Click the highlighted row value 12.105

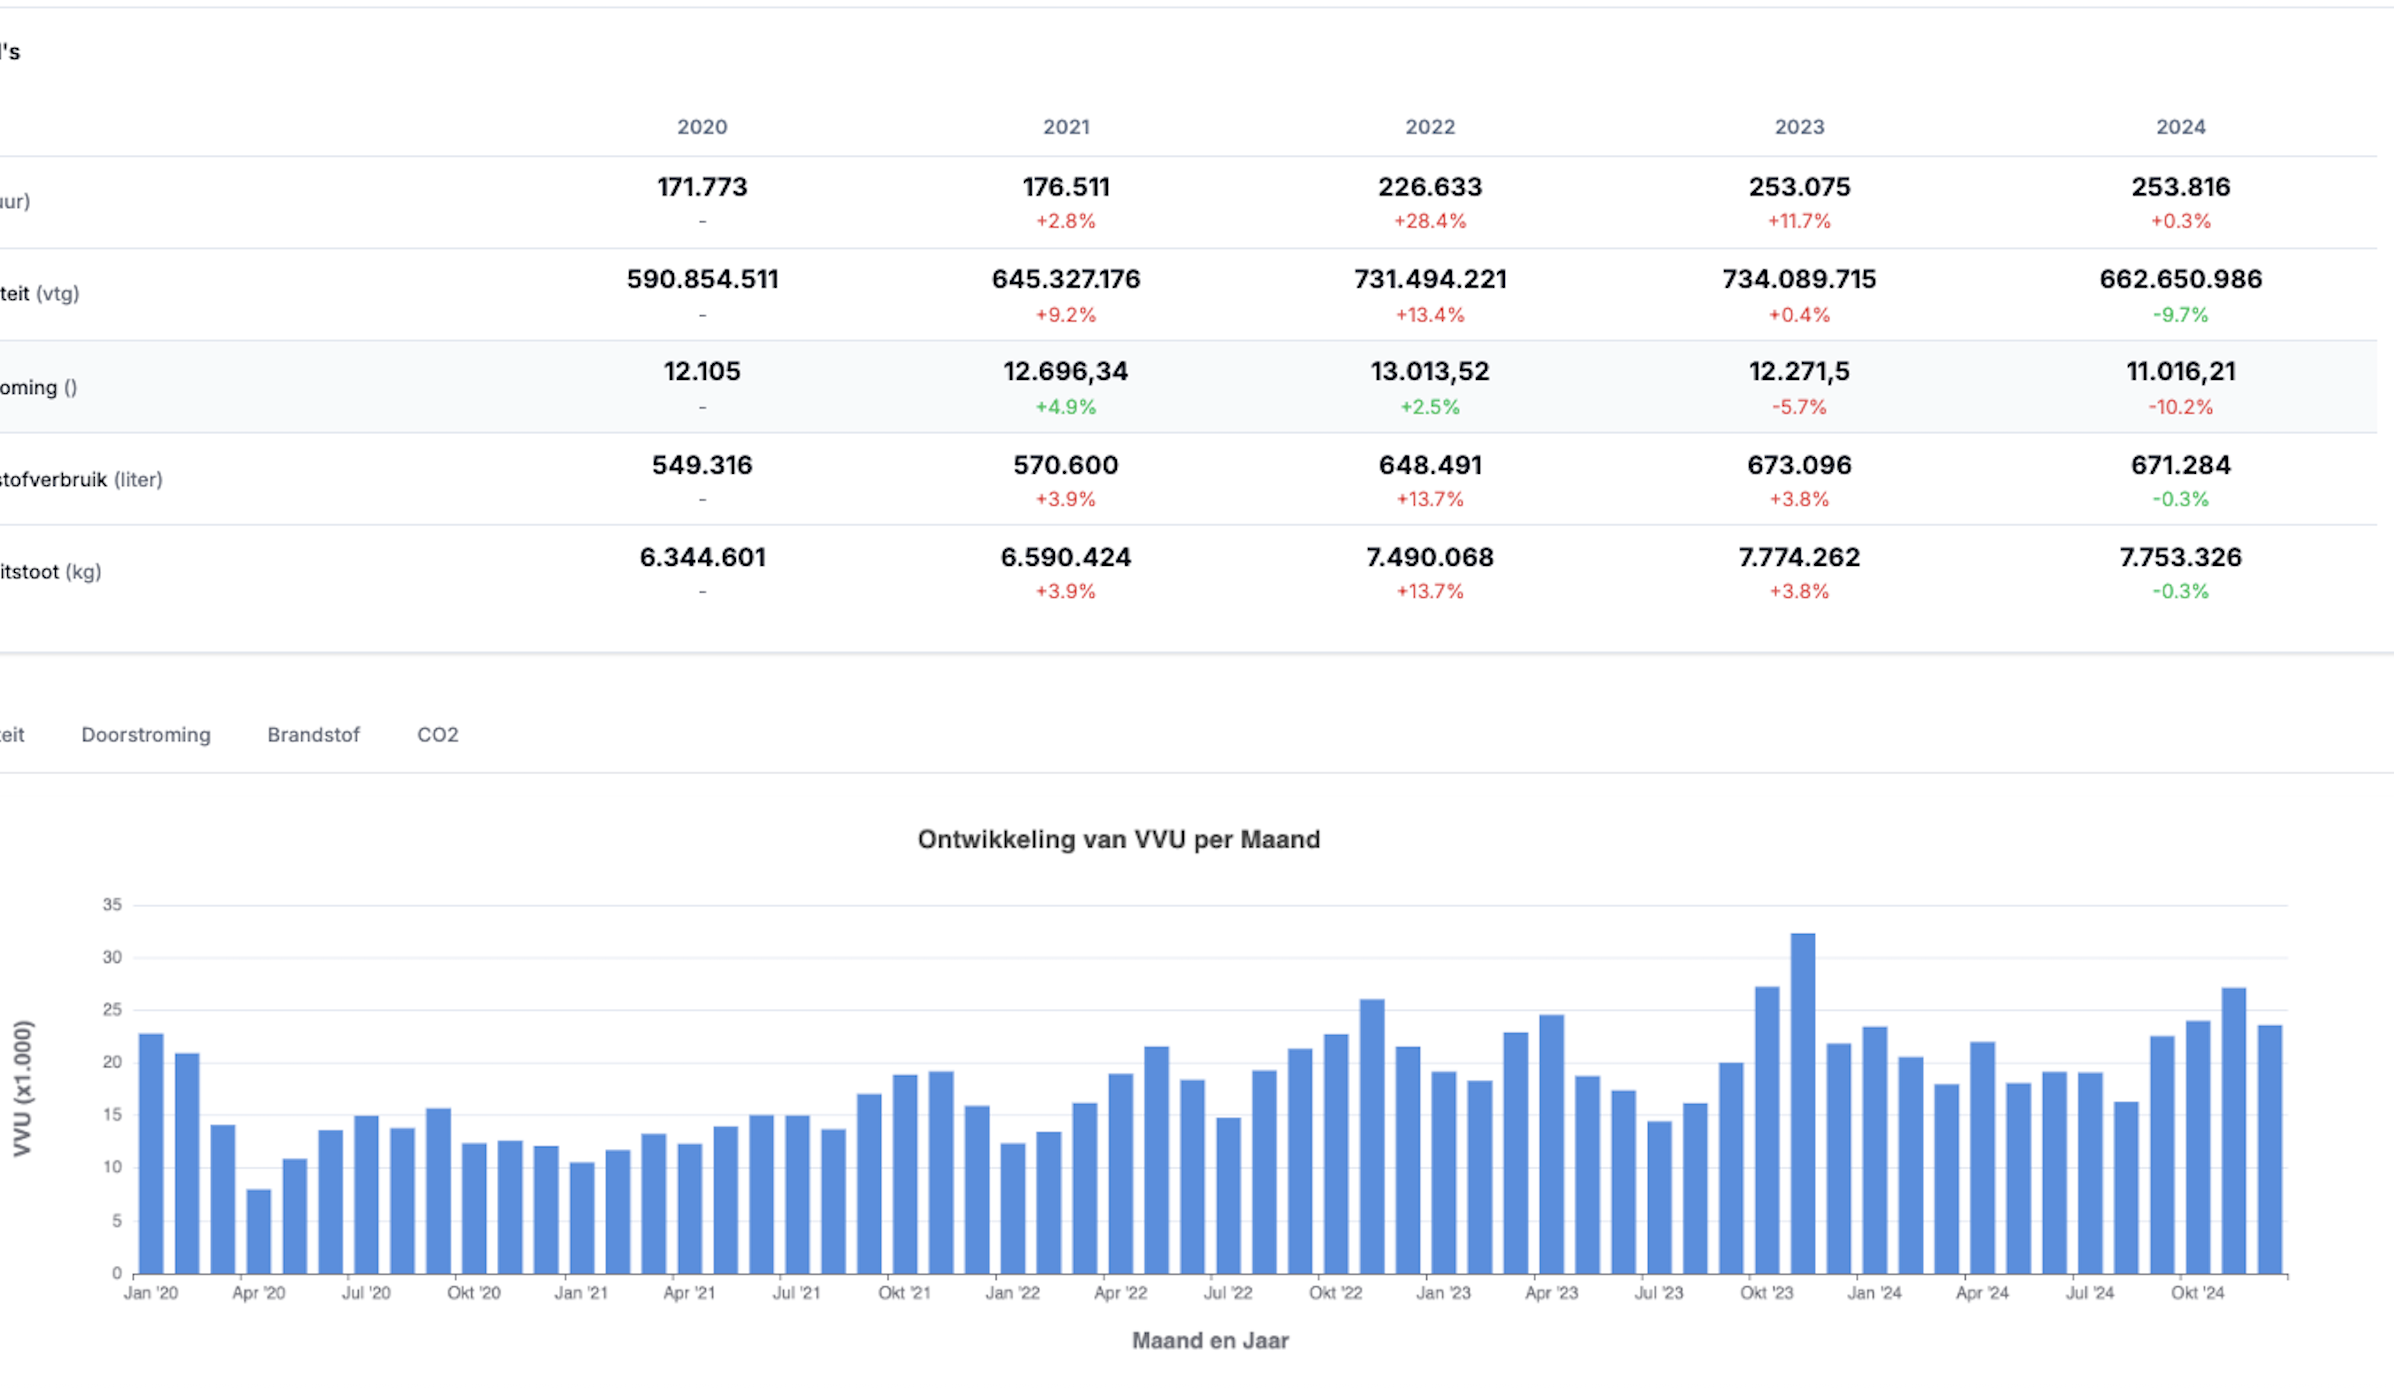click(x=702, y=372)
